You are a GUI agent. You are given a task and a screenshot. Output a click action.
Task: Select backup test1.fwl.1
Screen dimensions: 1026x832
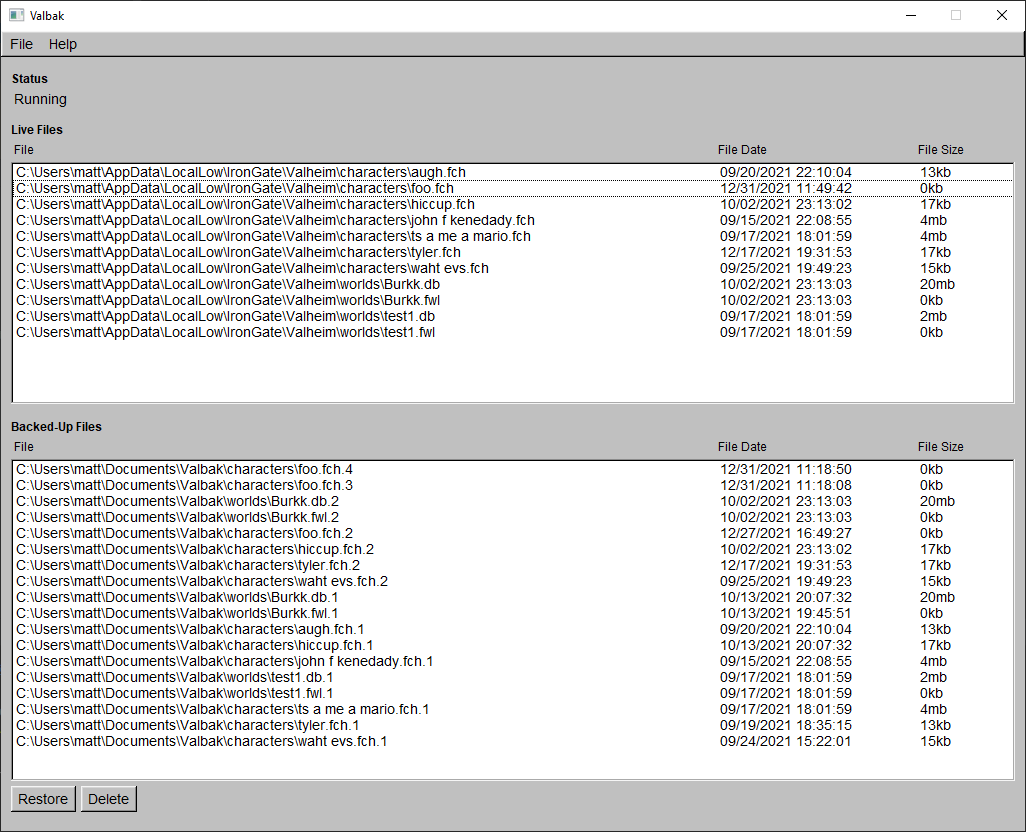tap(513, 693)
